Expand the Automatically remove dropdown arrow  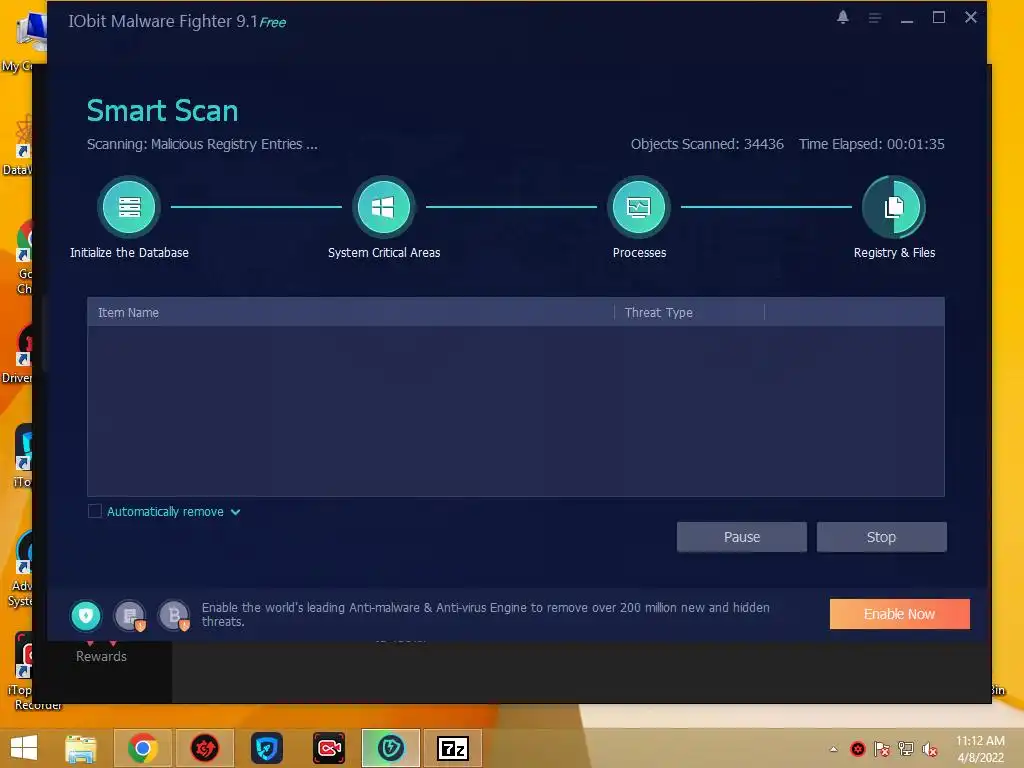tap(236, 512)
